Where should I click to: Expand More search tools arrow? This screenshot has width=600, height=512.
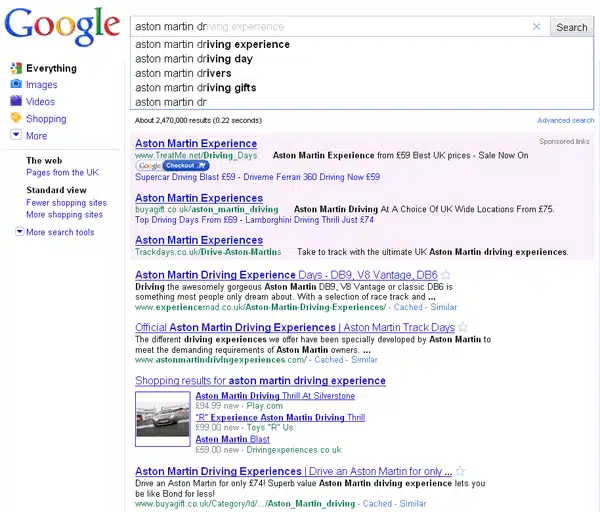pyautogui.click(x=19, y=232)
